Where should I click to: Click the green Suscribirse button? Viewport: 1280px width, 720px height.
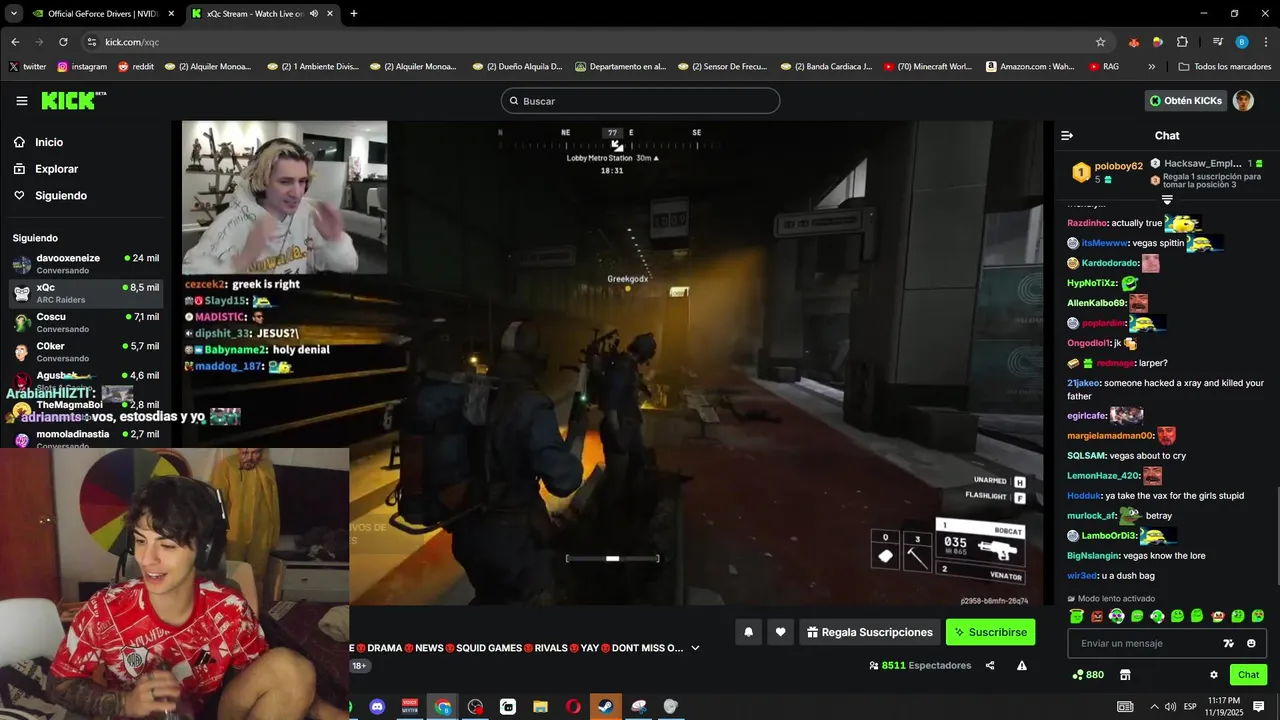point(990,632)
